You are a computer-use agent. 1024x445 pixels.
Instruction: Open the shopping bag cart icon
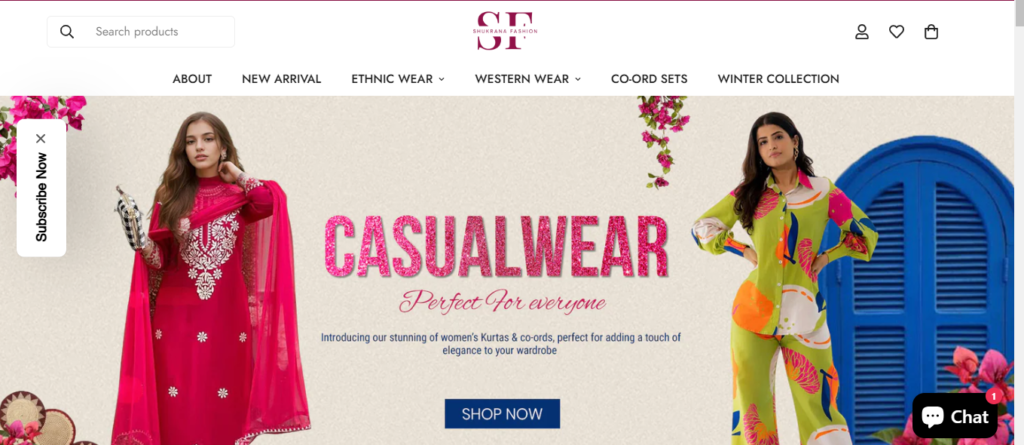[x=931, y=31]
